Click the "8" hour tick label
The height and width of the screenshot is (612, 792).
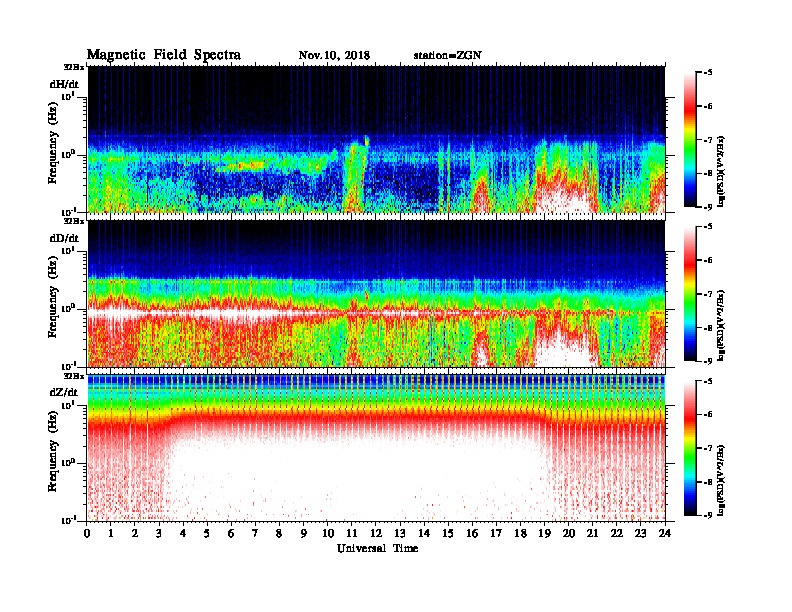[x=280, y=534]
